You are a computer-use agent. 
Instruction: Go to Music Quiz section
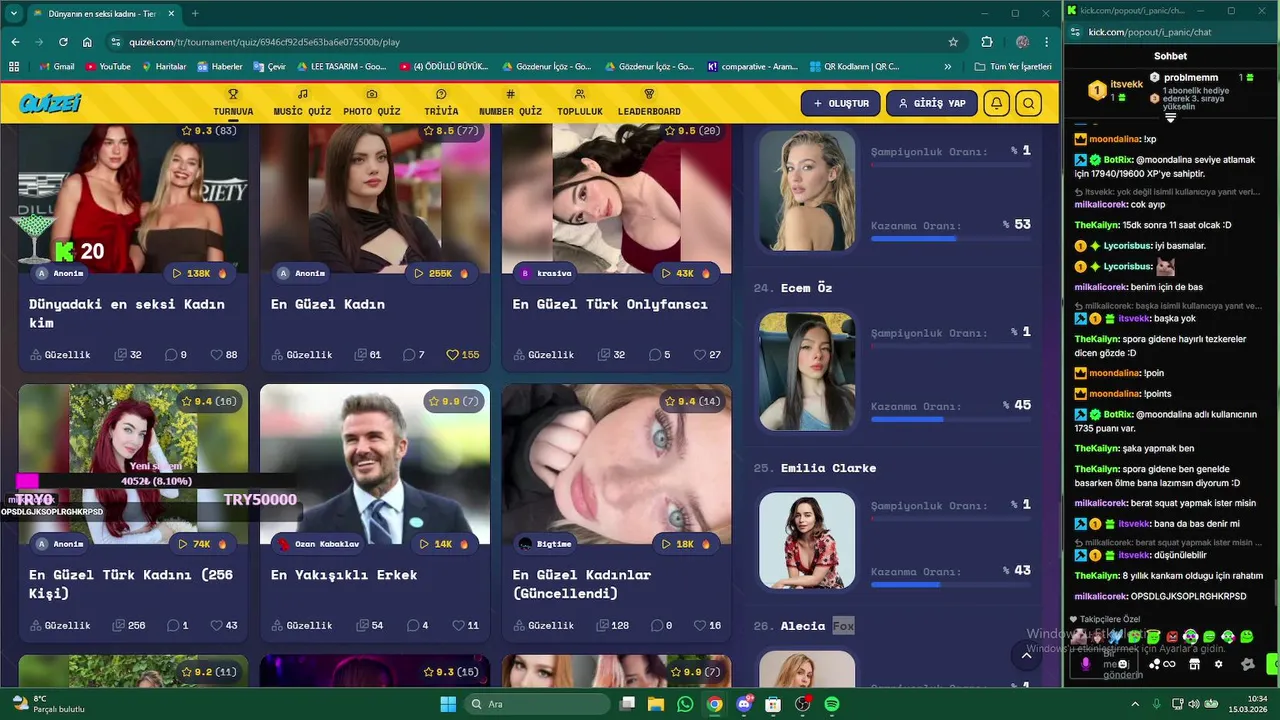[302, 103]
